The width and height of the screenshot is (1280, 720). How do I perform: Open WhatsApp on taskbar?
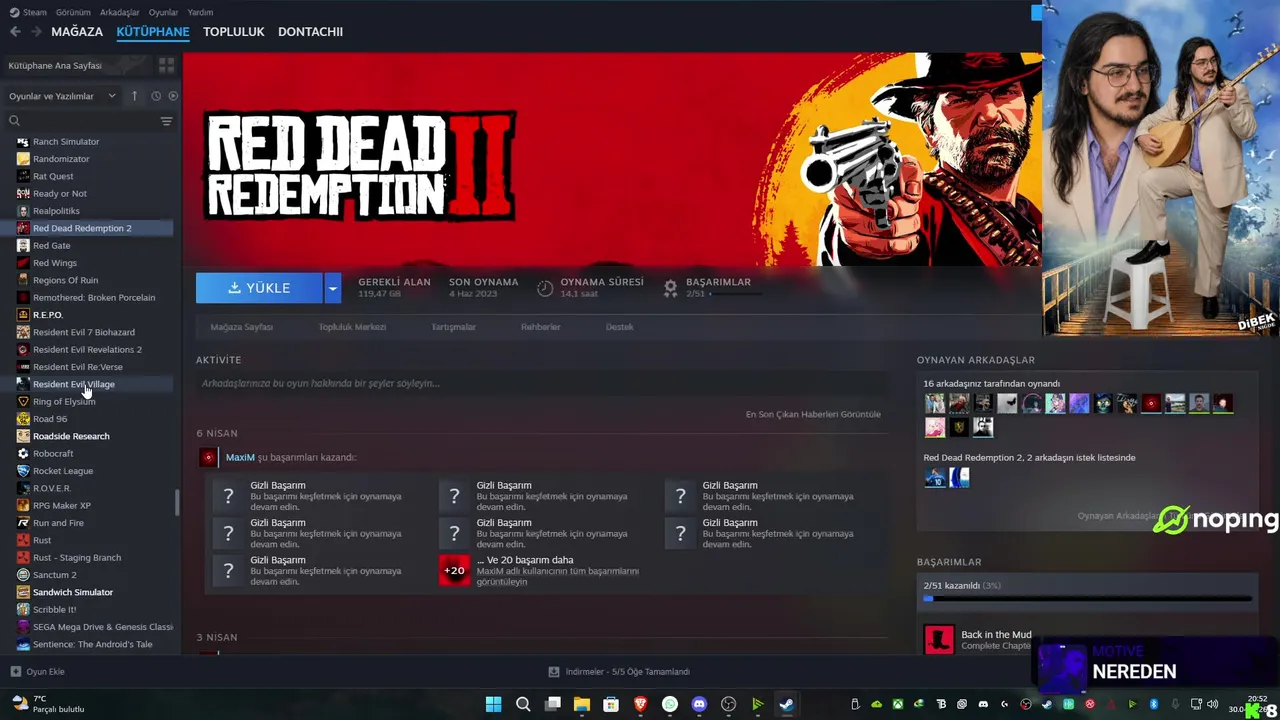670,704
